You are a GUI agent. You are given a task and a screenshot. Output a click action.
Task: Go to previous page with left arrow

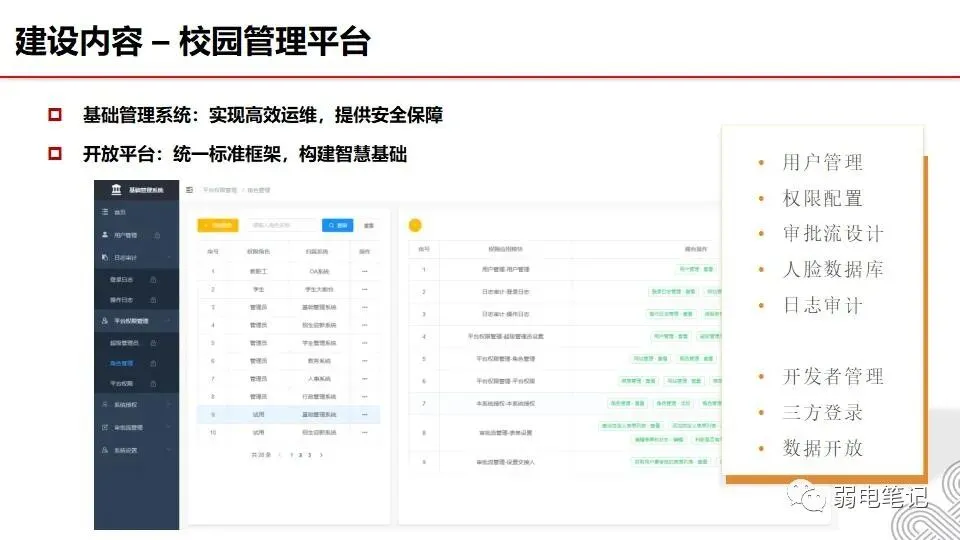point(280,455)
